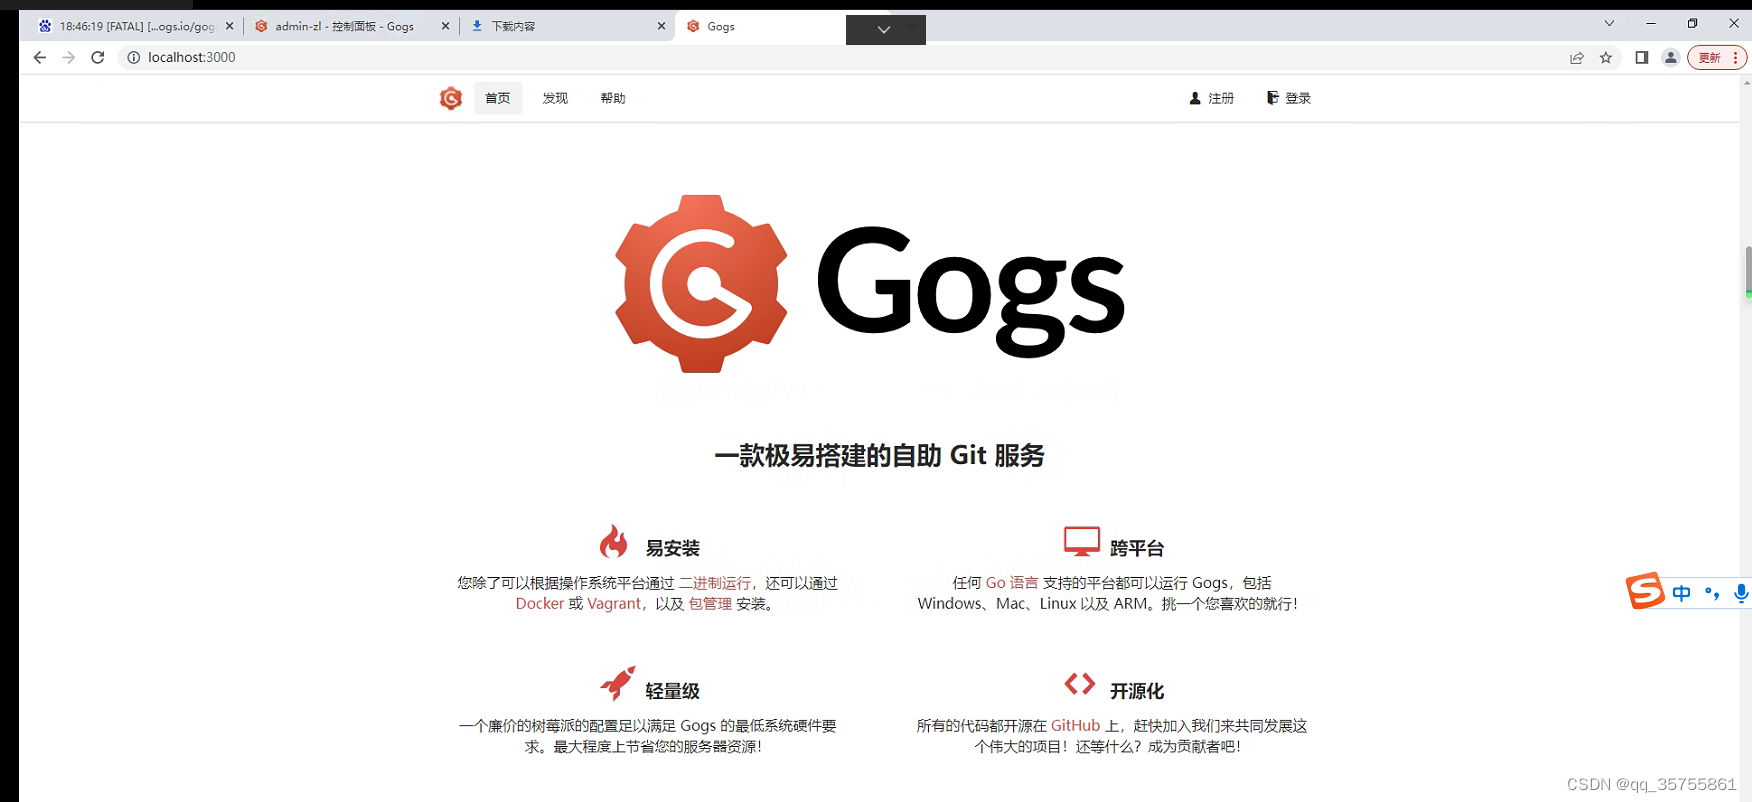Reload the localhost:3000 page
This screenshot has width=1752, height=802.
tap(98, 57)
